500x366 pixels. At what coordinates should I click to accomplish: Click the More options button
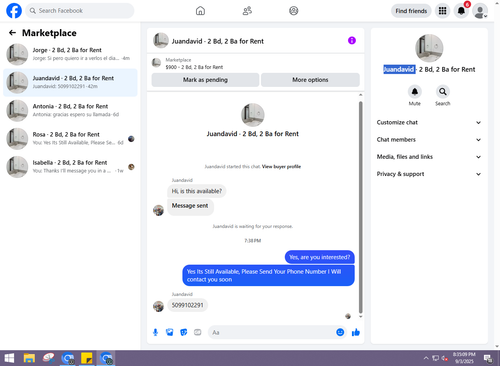coord(310,80)
